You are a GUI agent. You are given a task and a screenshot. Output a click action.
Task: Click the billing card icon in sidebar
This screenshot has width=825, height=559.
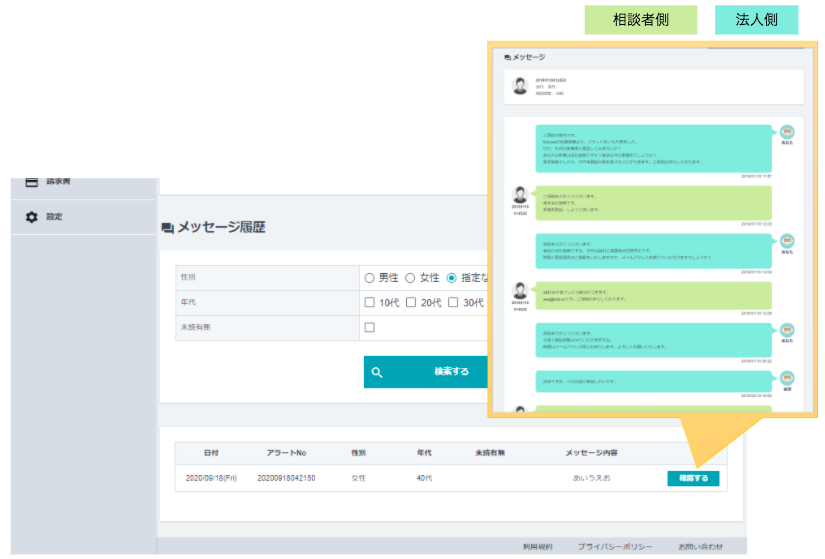(32, 182)
